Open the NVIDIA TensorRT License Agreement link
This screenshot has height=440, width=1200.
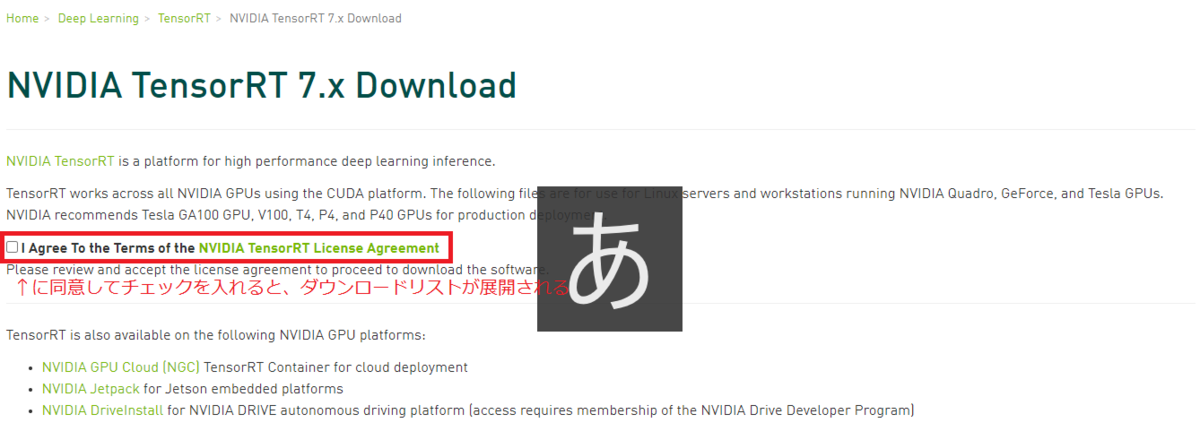pyautogui.click(x=319, y=248)
